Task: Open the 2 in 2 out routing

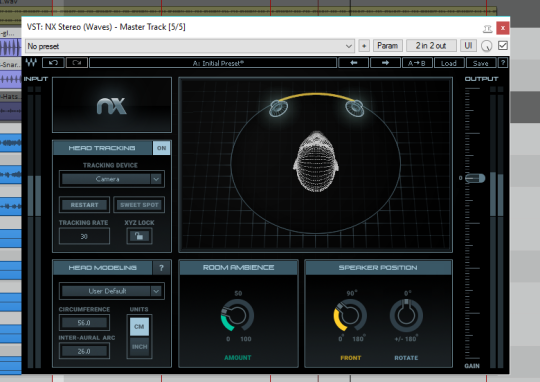Action: click(431, 46)
